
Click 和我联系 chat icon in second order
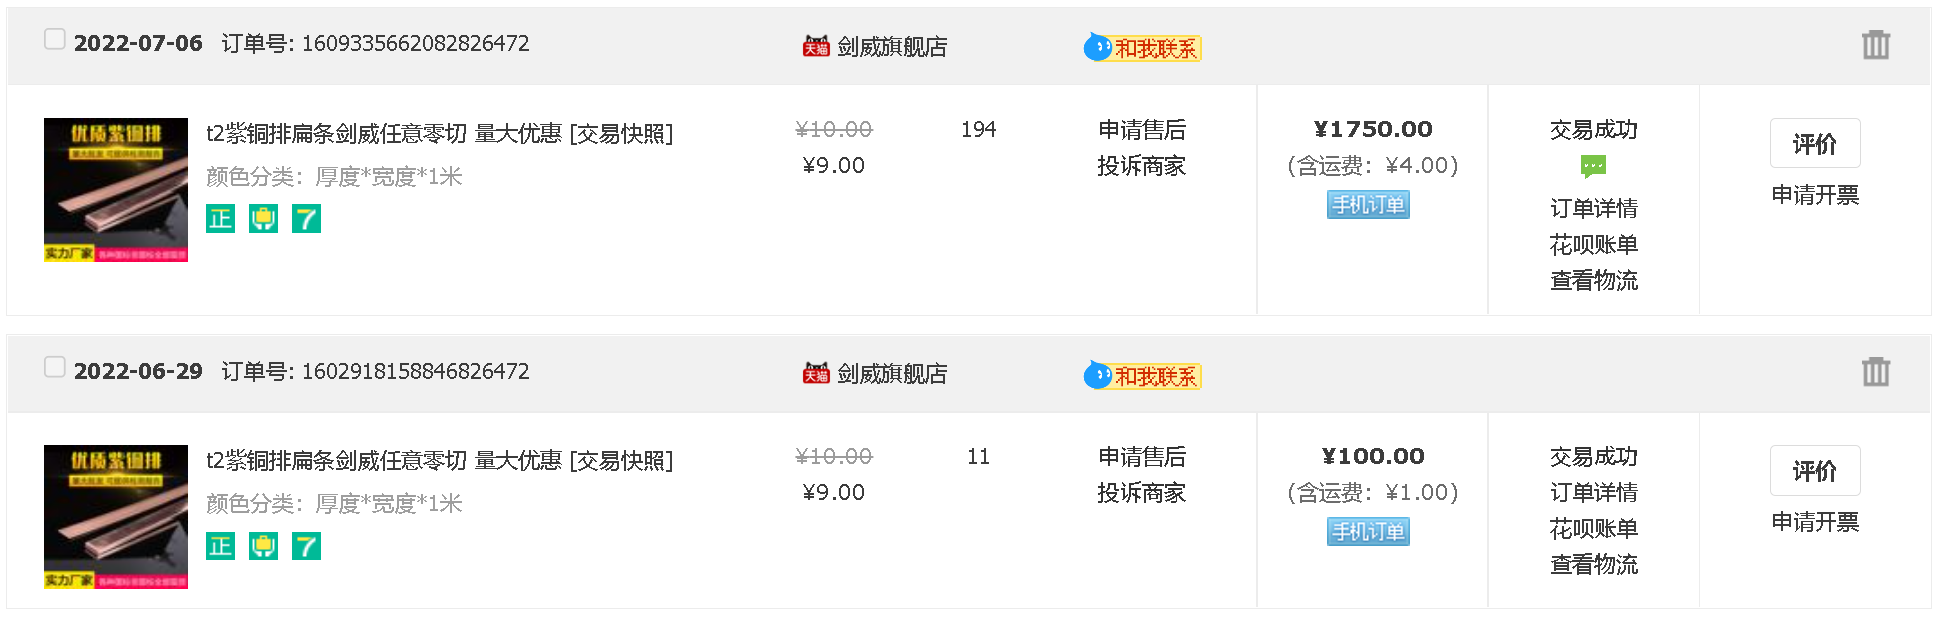pyautogui.click(x=1142, y=376)
